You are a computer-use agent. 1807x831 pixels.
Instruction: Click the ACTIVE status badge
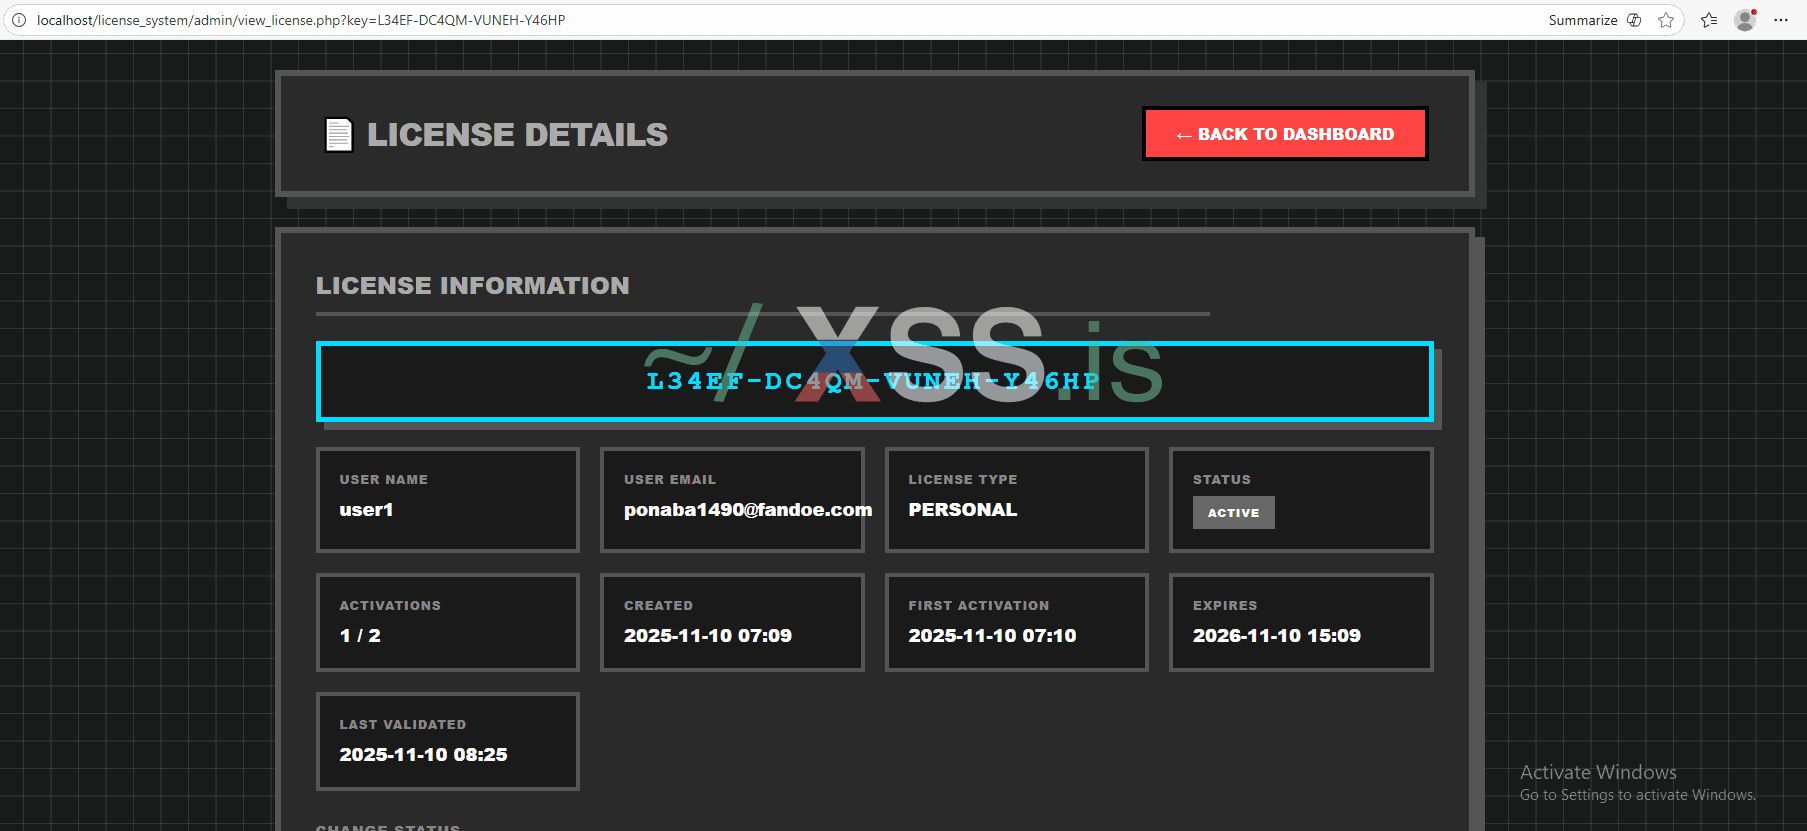[1234, 513]
